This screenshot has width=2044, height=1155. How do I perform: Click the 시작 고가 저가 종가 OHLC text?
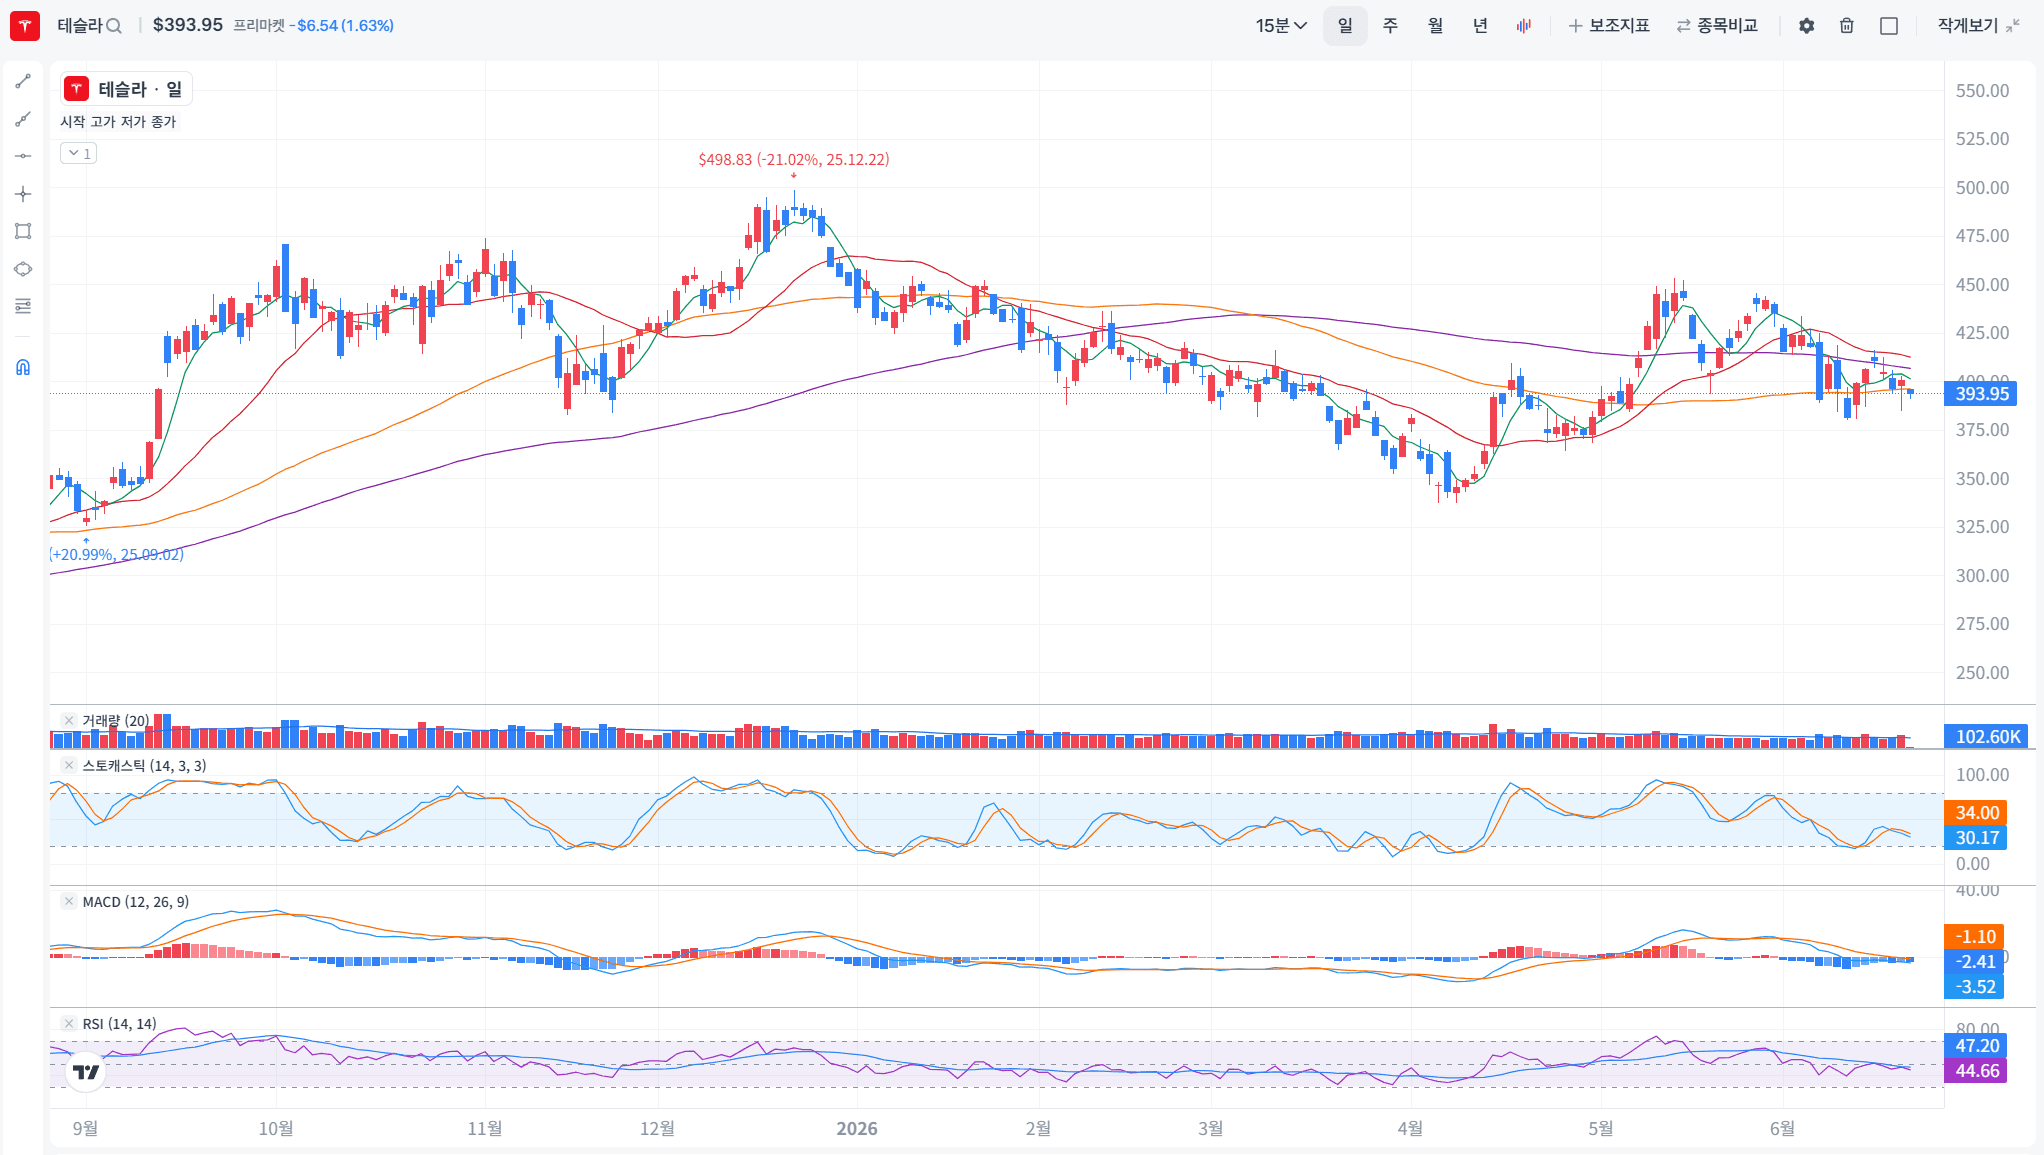click(x=118, y=121)
